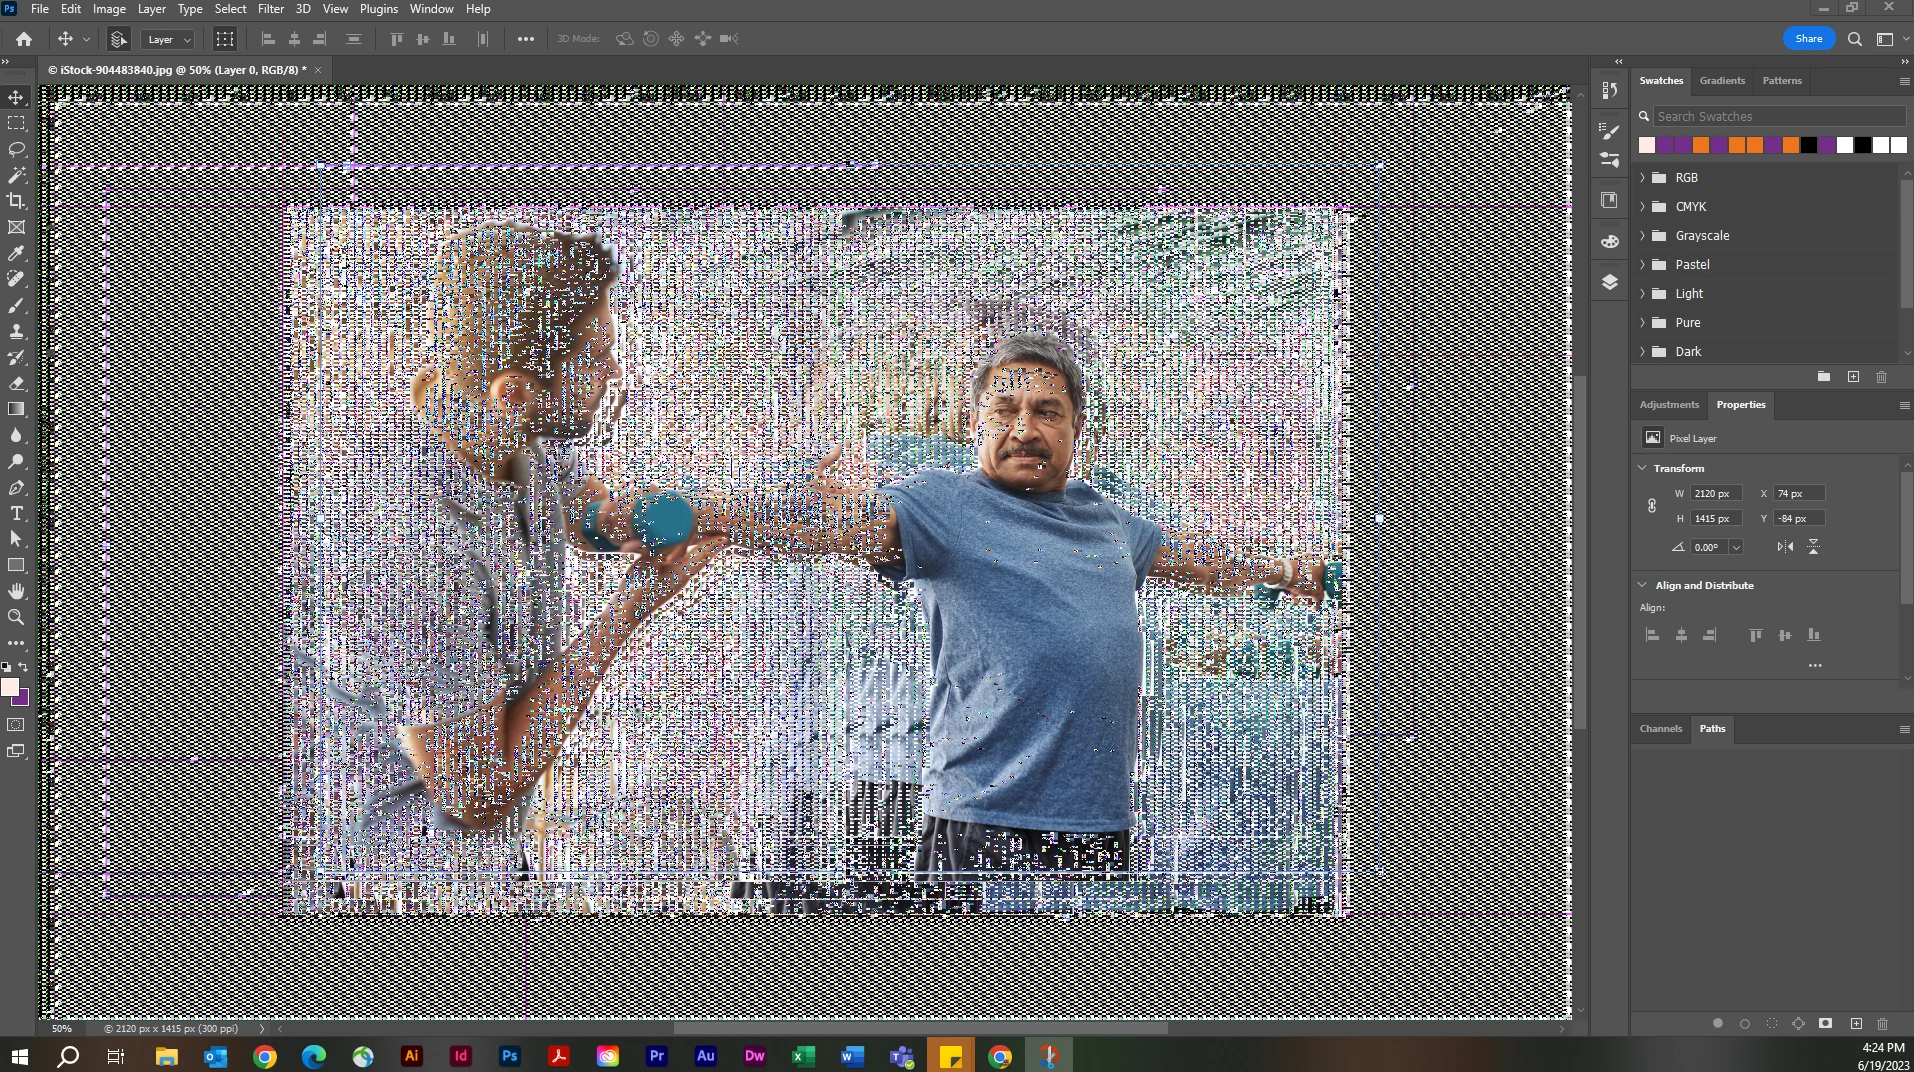Image resolution: width=1914 pixels, height=1072 pixels.
Task: Select the Horizontal Type tool
Action: tap(16, 513)
